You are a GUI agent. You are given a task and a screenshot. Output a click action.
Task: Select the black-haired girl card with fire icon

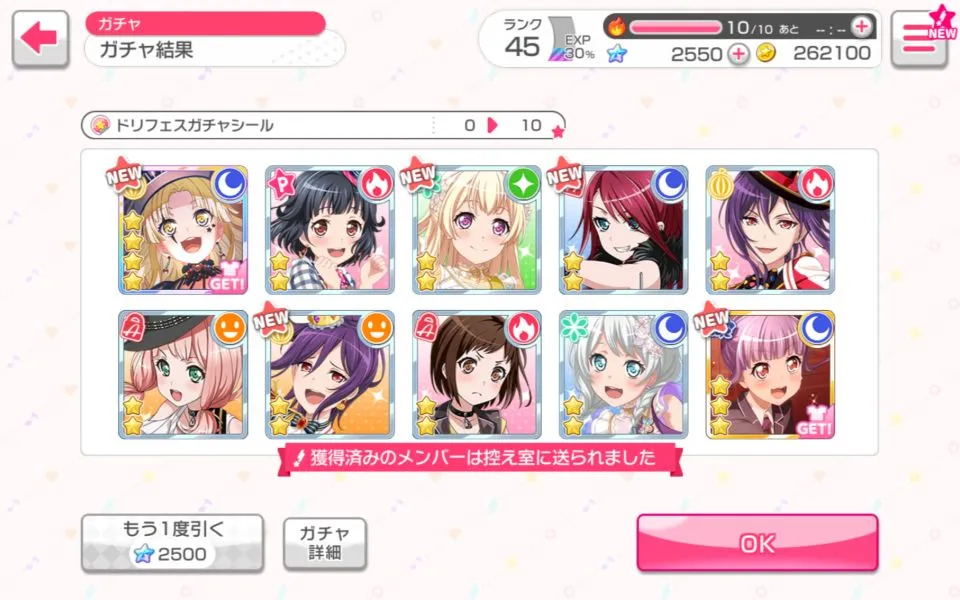click(x=330, y=230)
